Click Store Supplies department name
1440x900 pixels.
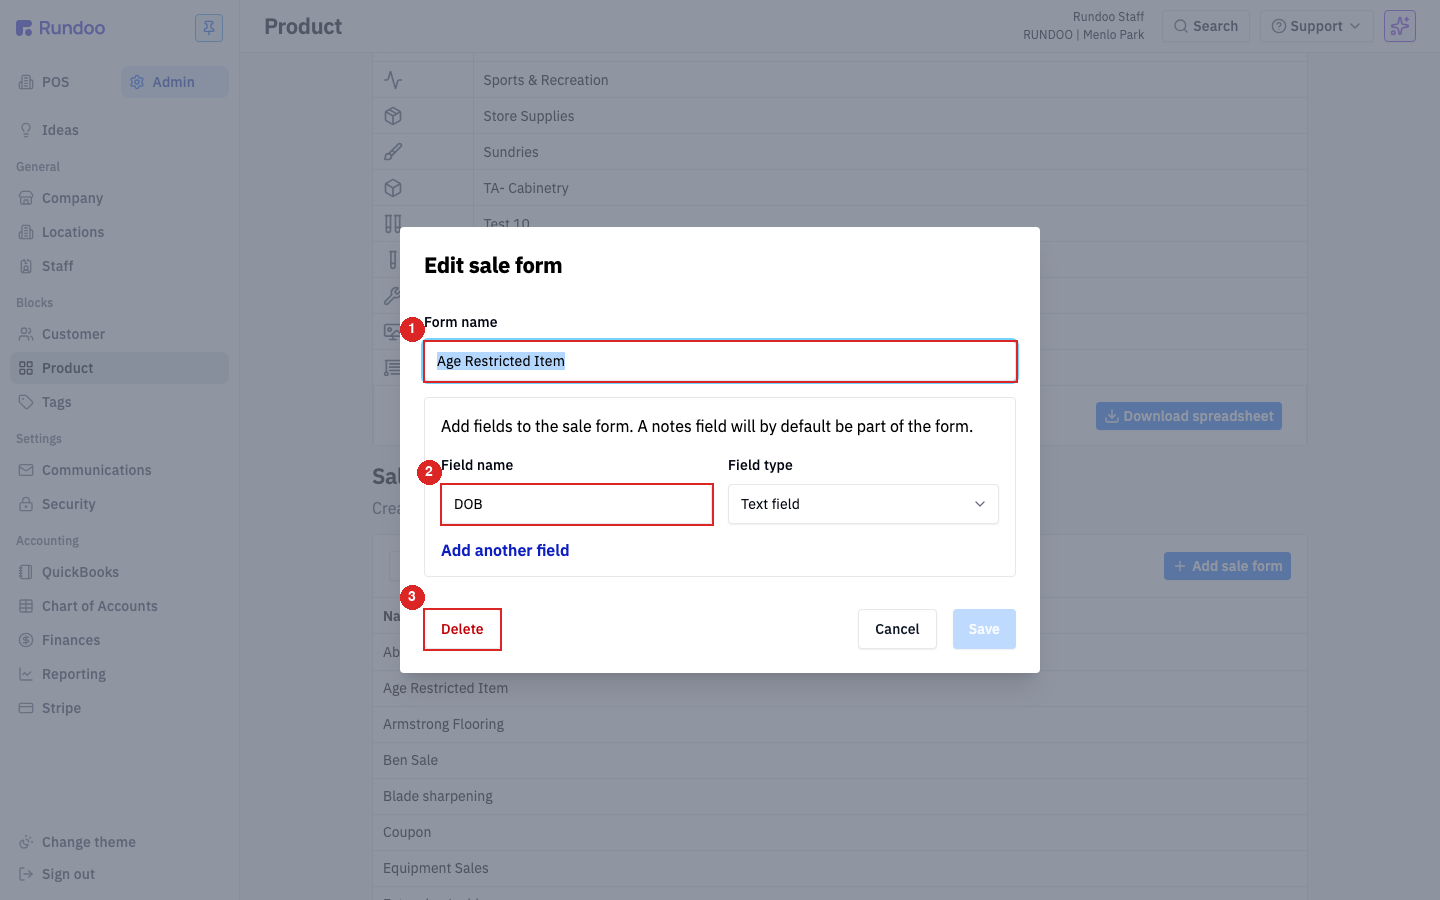tap(529, 116)
